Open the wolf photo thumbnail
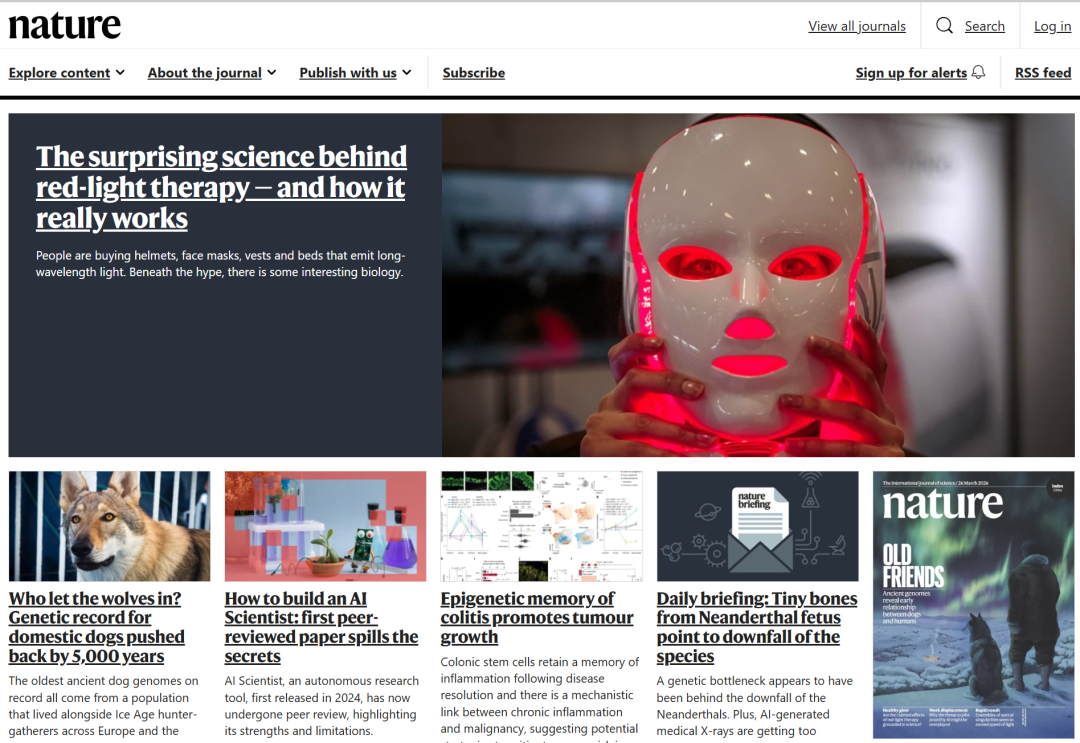Screen dimensions: 1080x743 pos(110,526)
